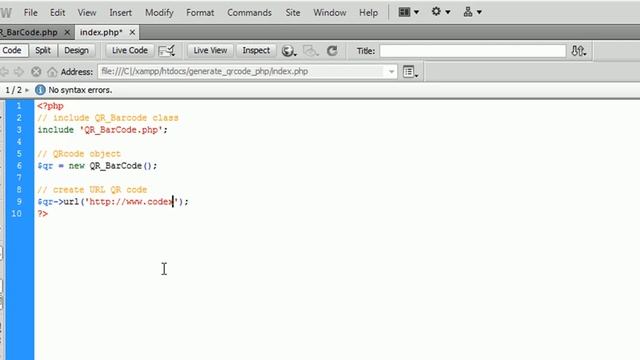The width and height of the screenshot is (640, 360).
Task: Open the Insert menu
Action: 120,13
